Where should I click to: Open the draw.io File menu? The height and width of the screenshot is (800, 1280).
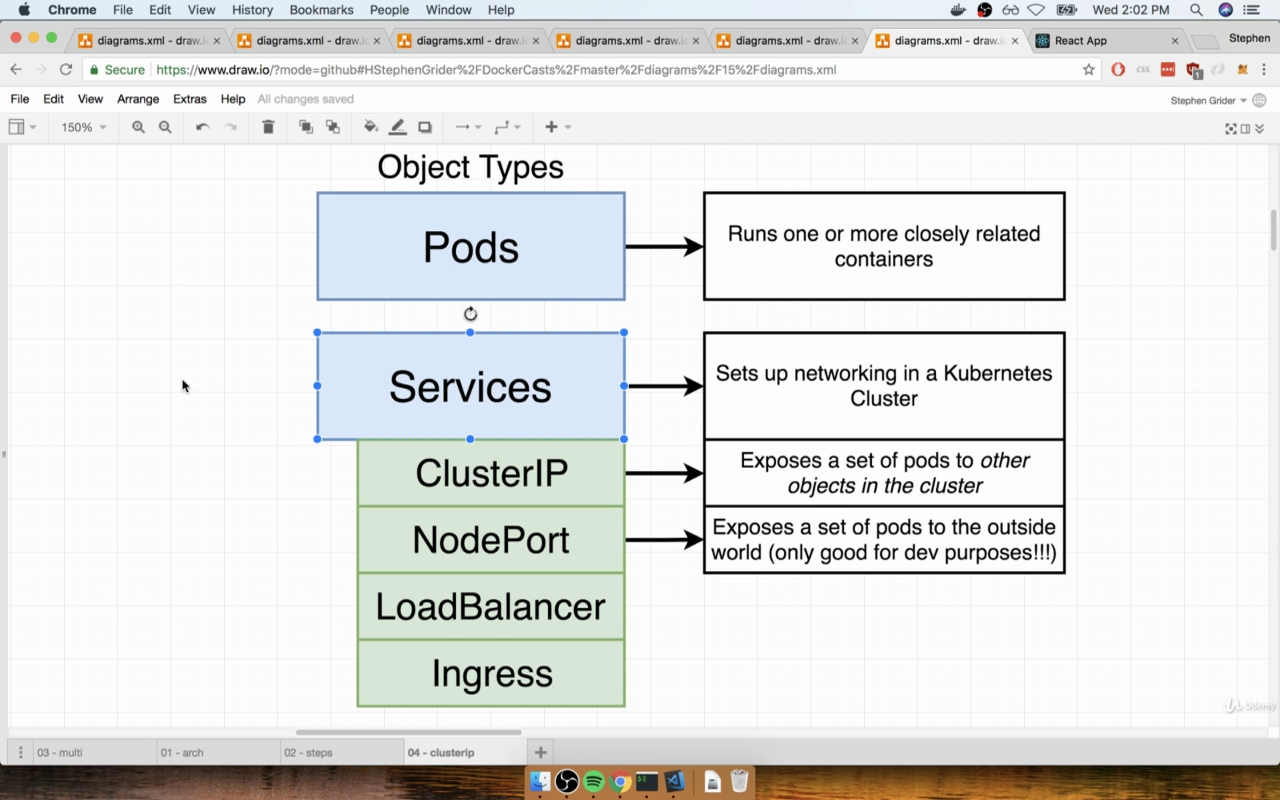pyautogui.click(x=20, y=99)
